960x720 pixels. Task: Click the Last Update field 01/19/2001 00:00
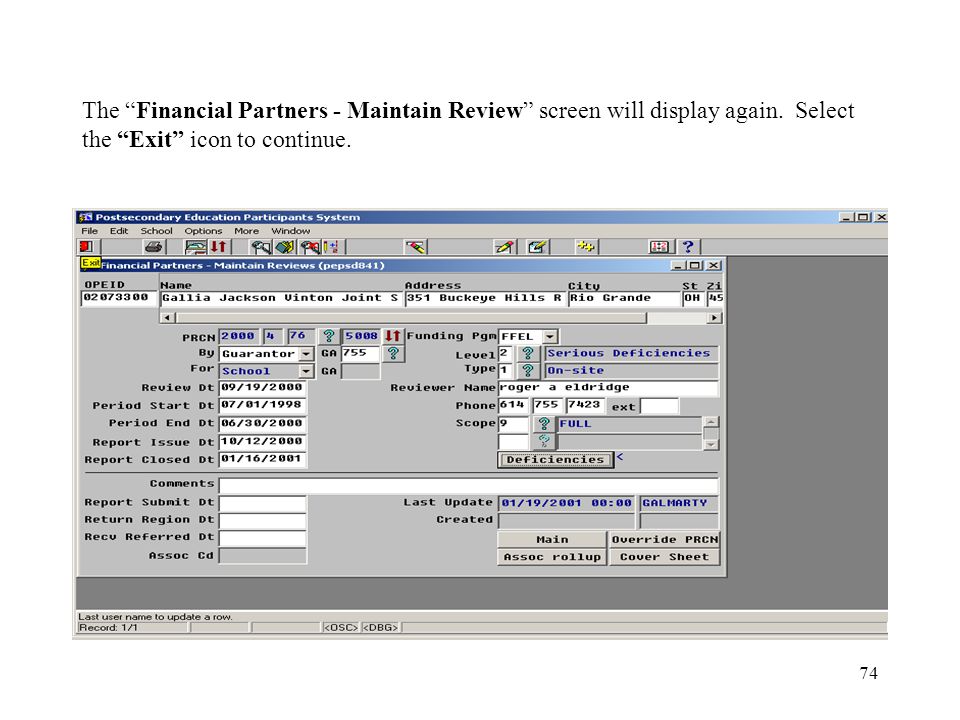(x=567, y=503)
